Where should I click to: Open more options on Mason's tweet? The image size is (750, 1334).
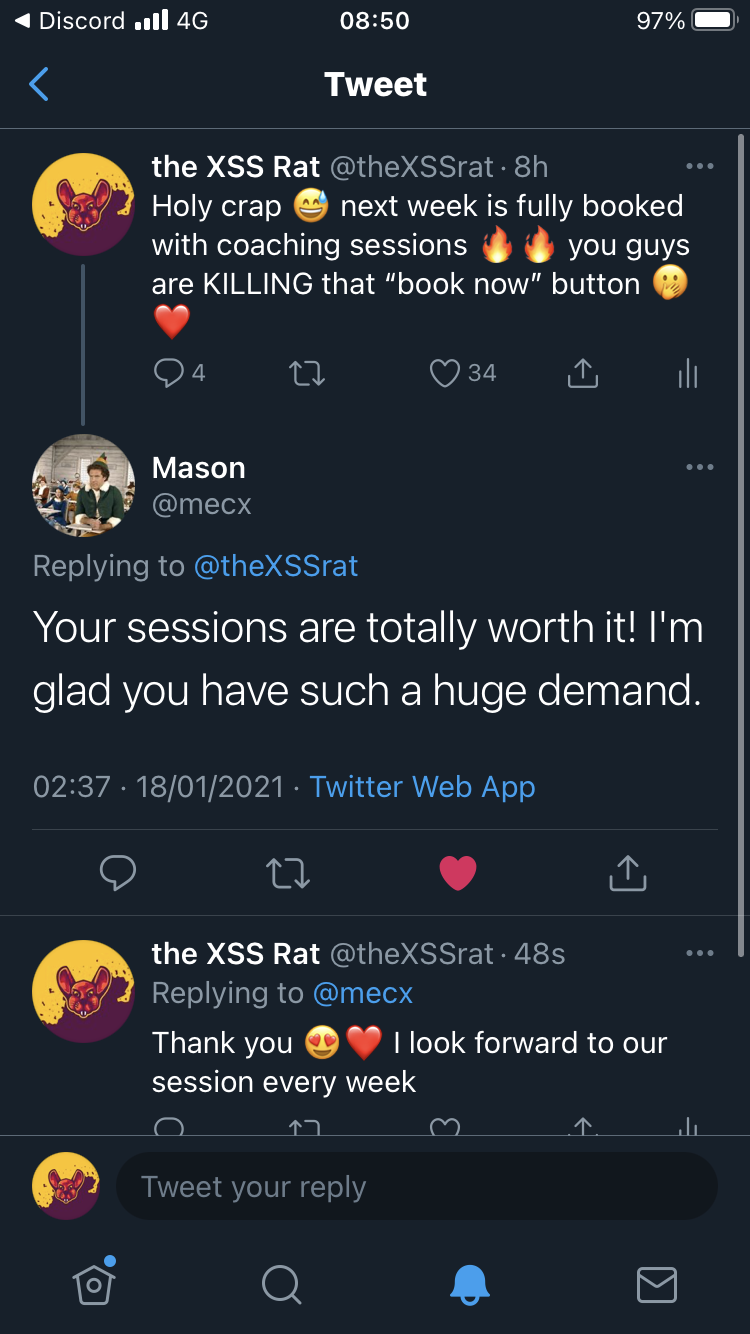700,467
